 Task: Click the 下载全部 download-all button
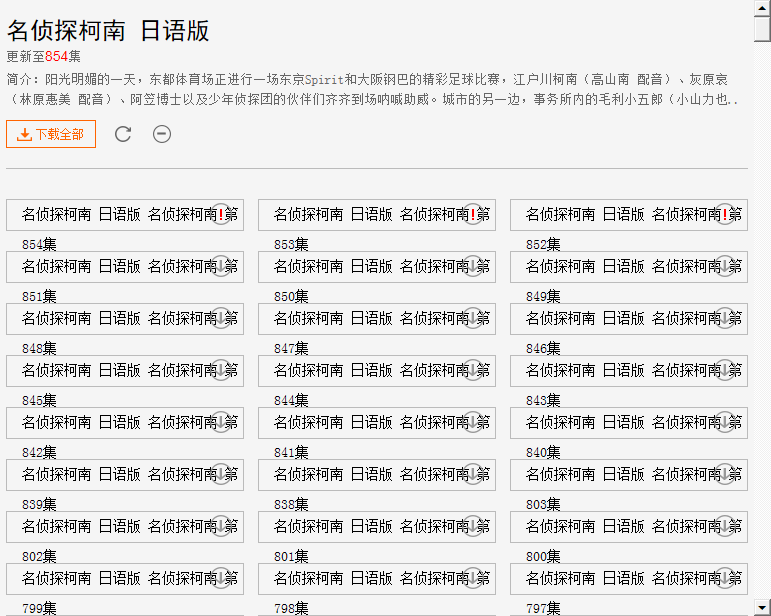pyautogui.click(x=51, y=134)
